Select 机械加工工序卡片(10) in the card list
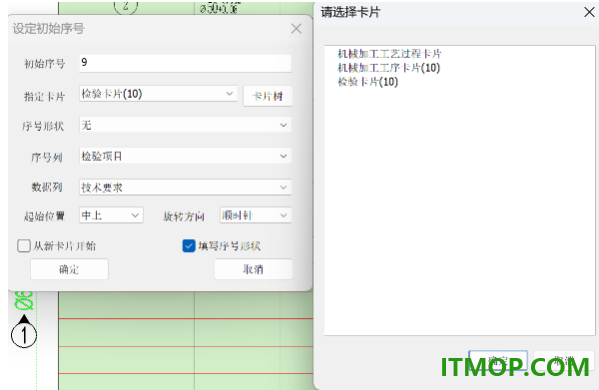The image size is (599, 390). coord(389,68)
